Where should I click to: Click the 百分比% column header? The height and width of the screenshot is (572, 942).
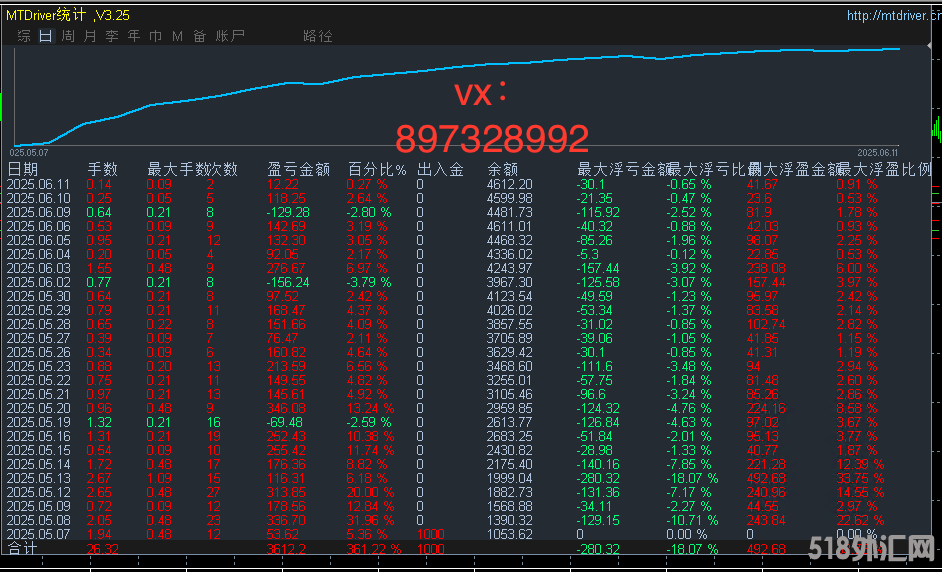point(377,169)
